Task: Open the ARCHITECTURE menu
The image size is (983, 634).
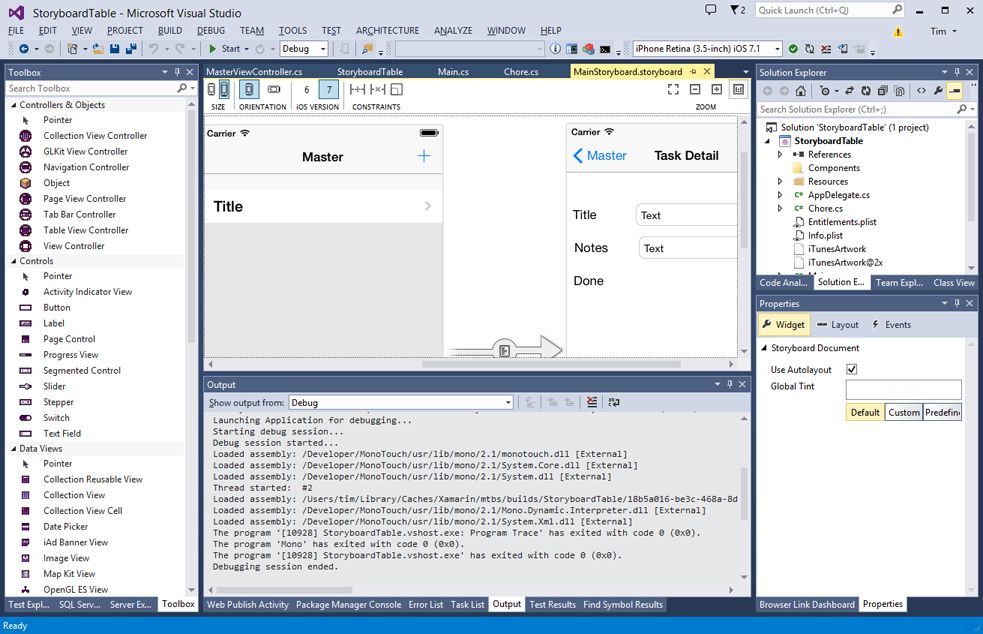Action: pyautogui.click(x=387, y=30)
